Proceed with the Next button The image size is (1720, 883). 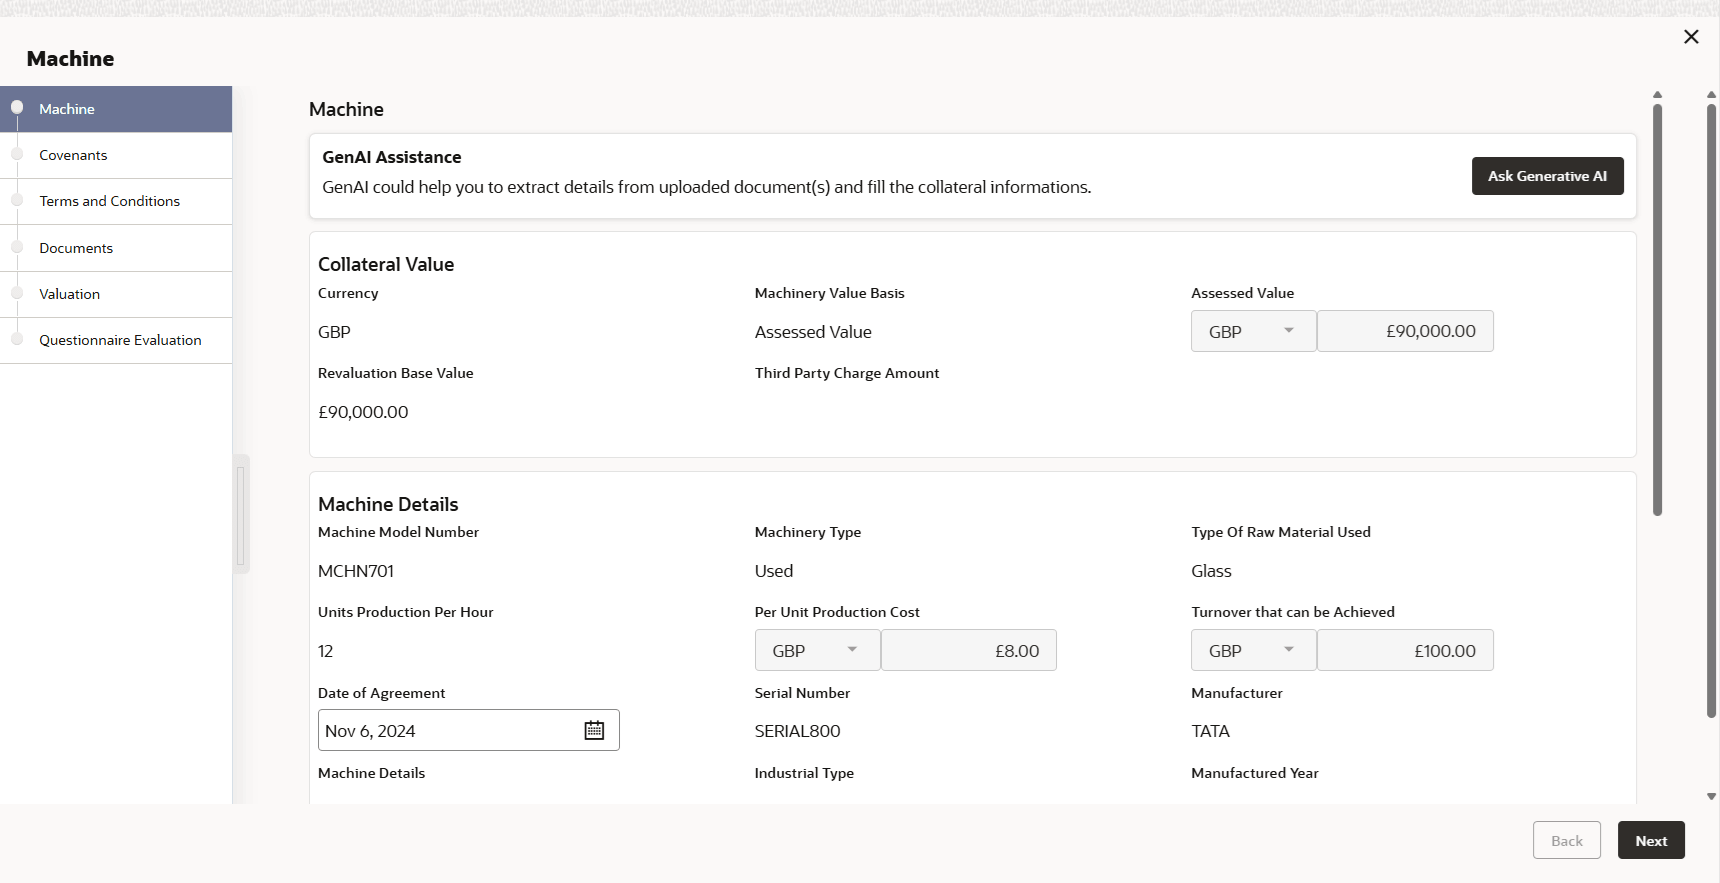[x=1651, y=841]
